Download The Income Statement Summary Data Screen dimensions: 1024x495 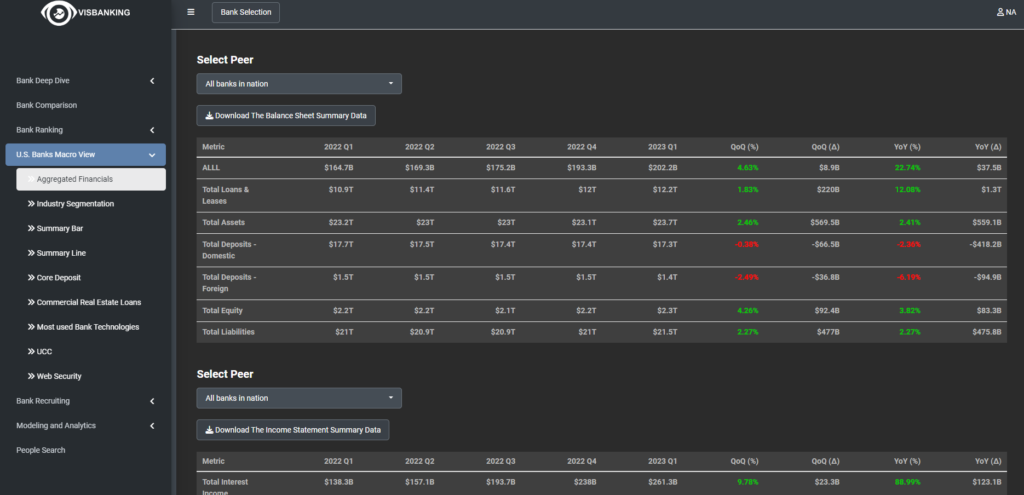click(x=292, y=430)
